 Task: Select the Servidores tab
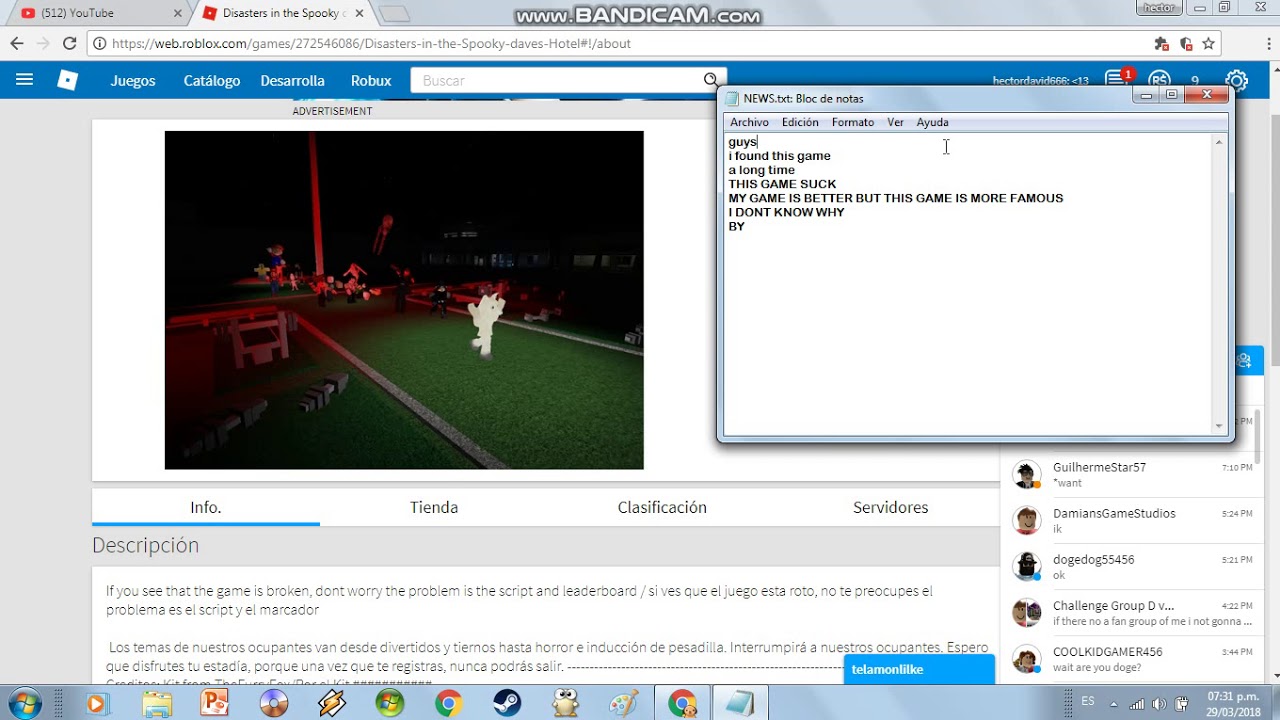click(890, 507)
